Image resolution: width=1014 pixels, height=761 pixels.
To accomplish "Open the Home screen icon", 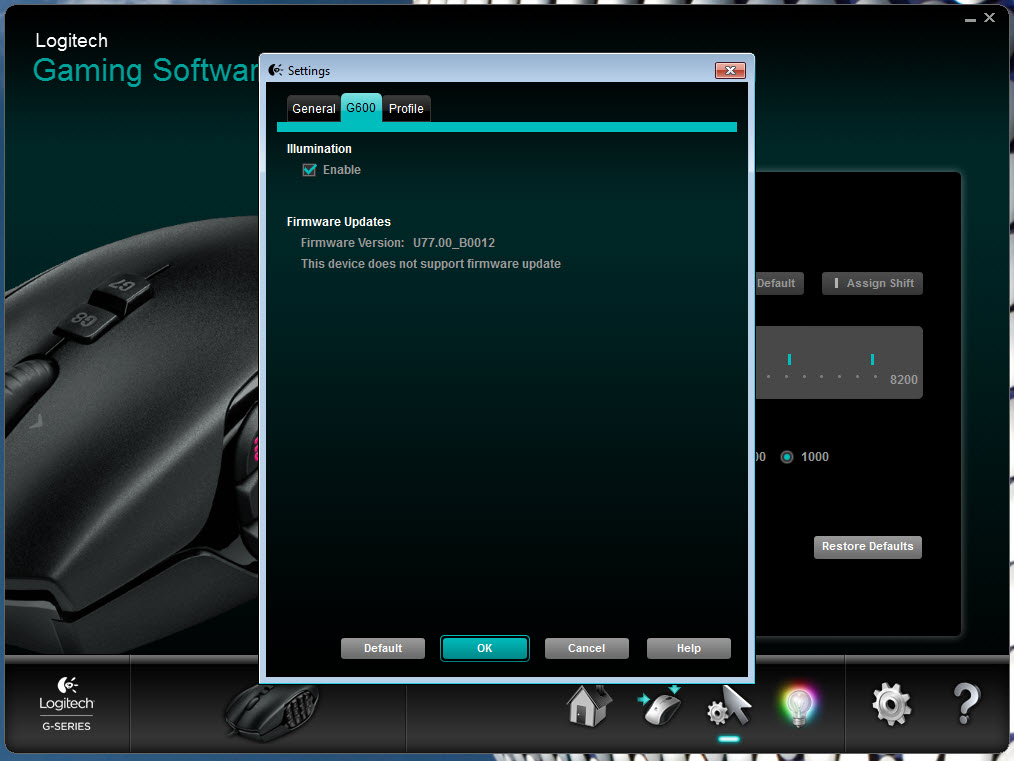I will [589, 705].
